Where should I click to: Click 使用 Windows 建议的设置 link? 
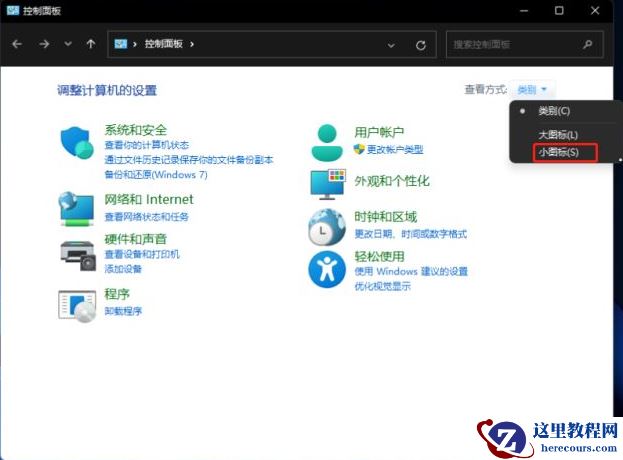411,271
